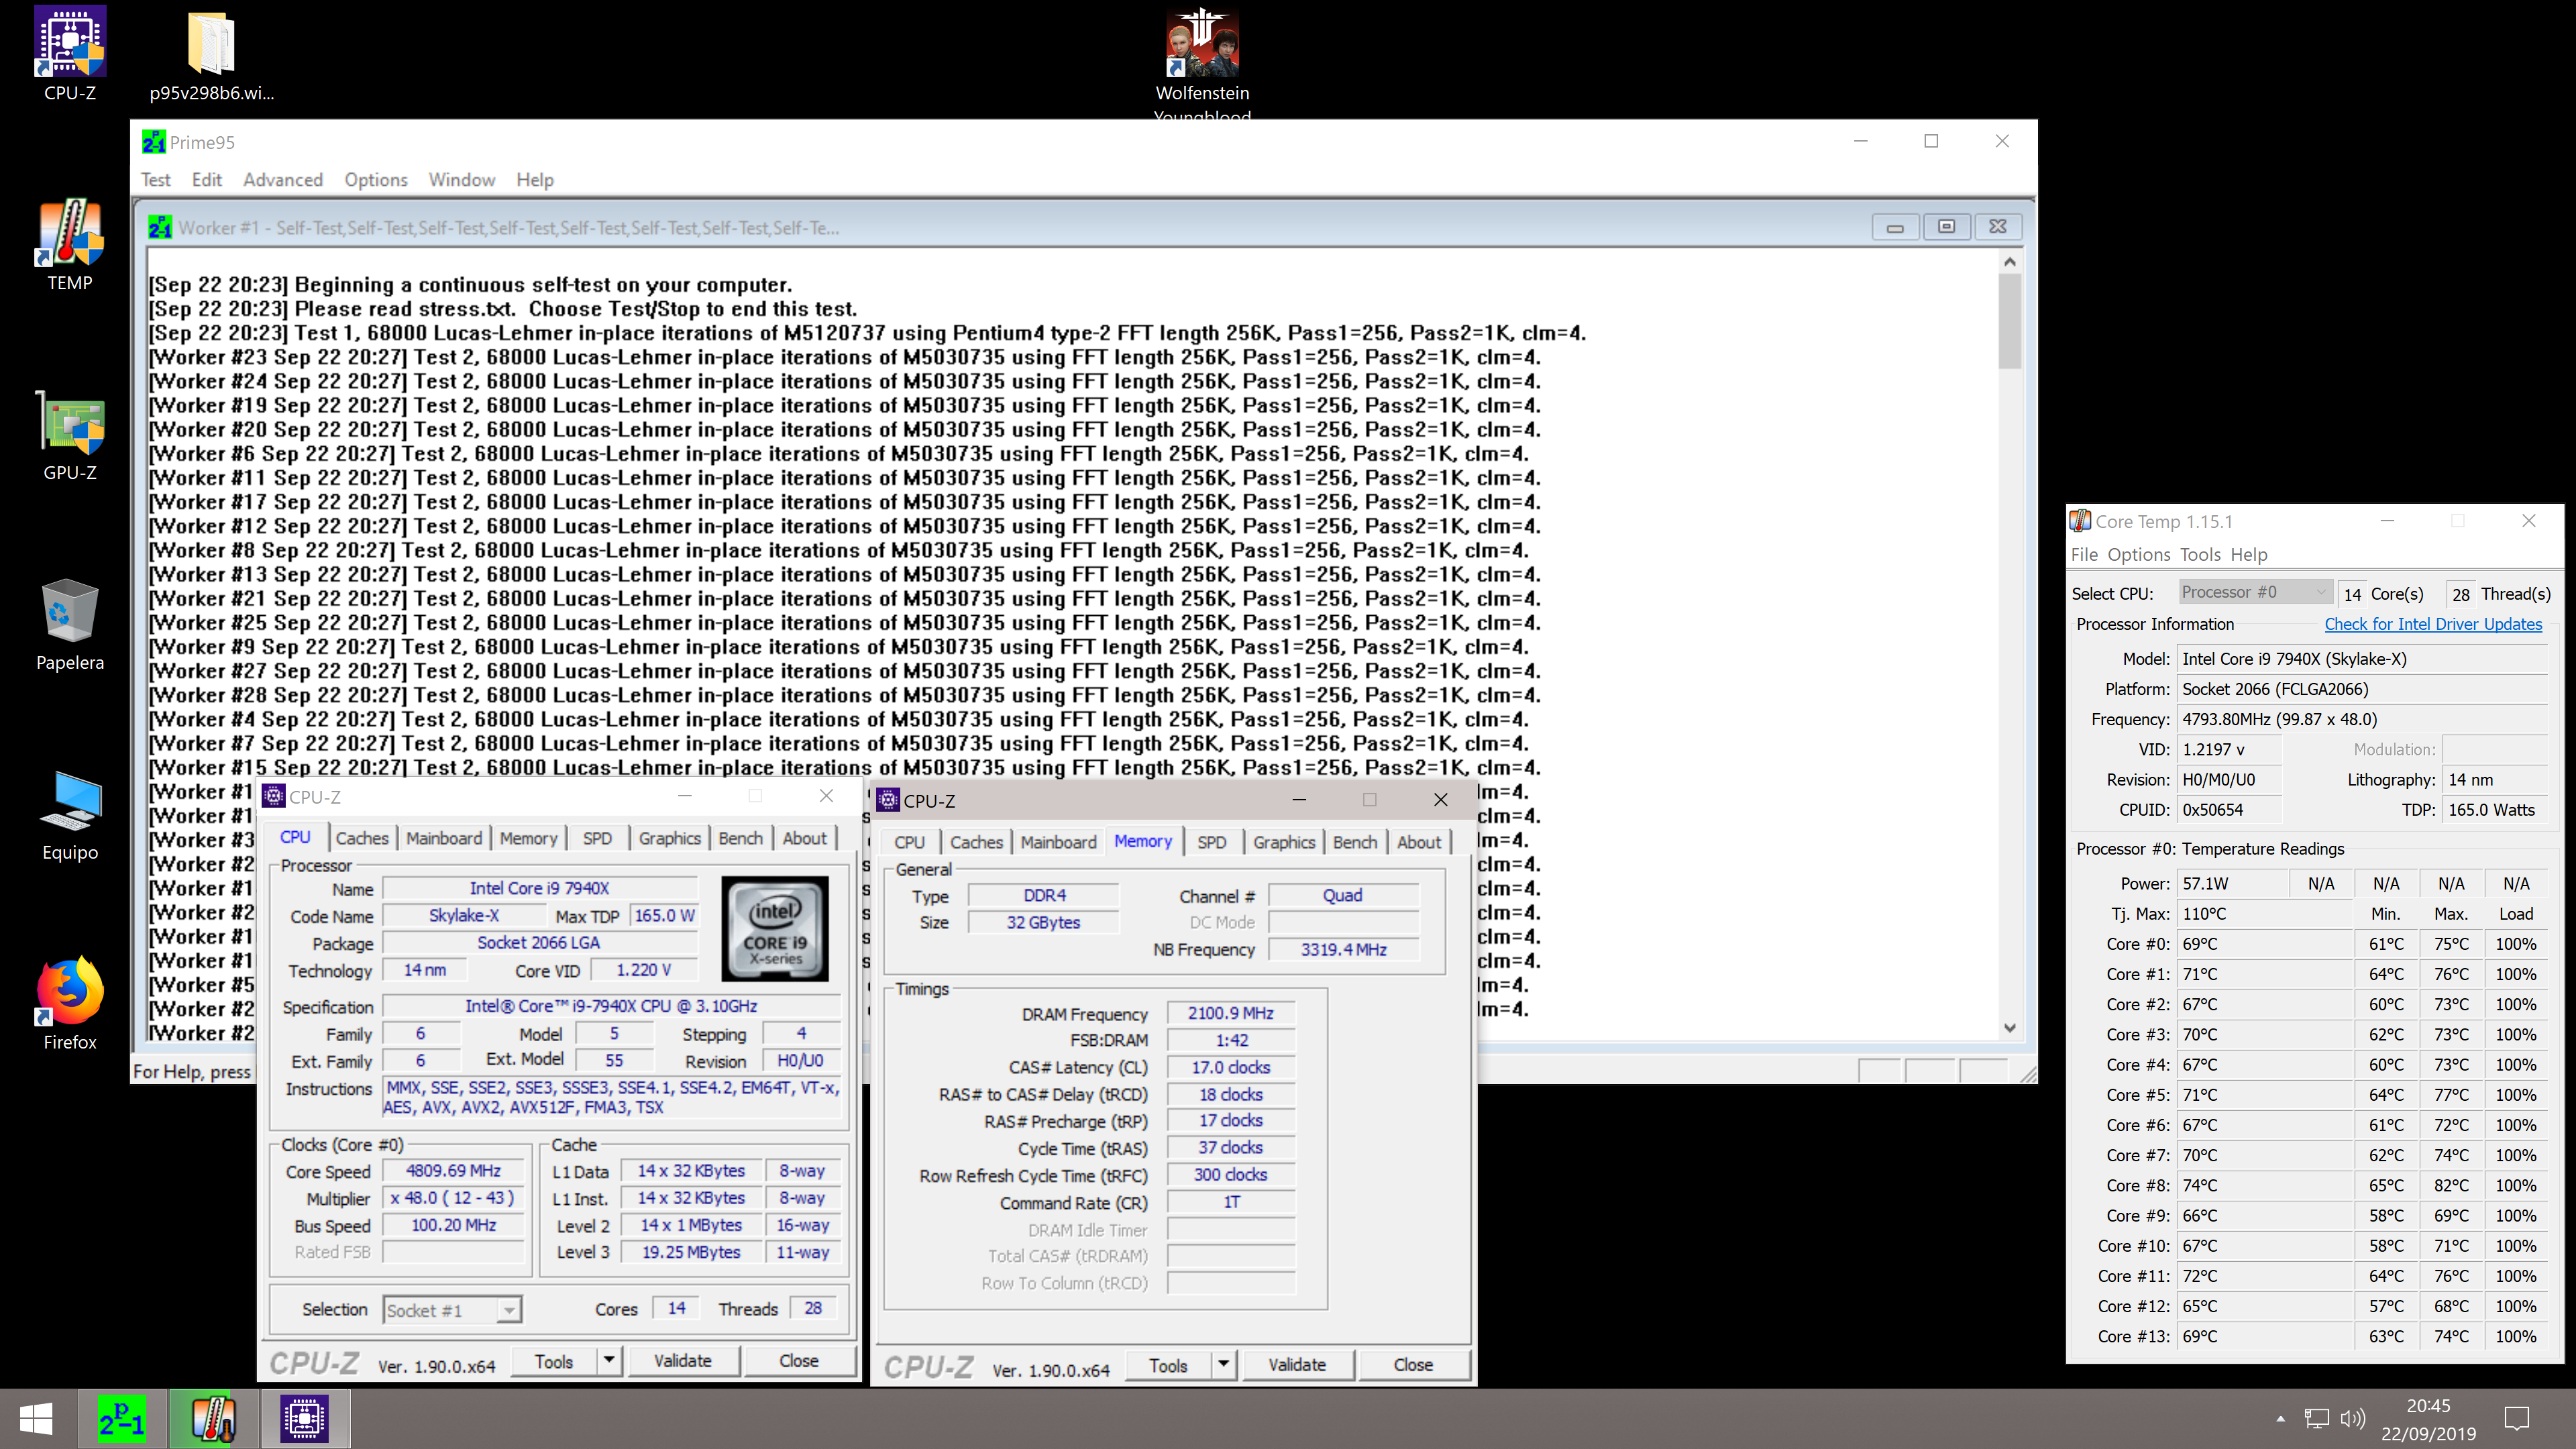This screenshot has width=2576, height=1449.
Task: Follow Check for Intel Driver Updates link
Action: click(2433, 624)
